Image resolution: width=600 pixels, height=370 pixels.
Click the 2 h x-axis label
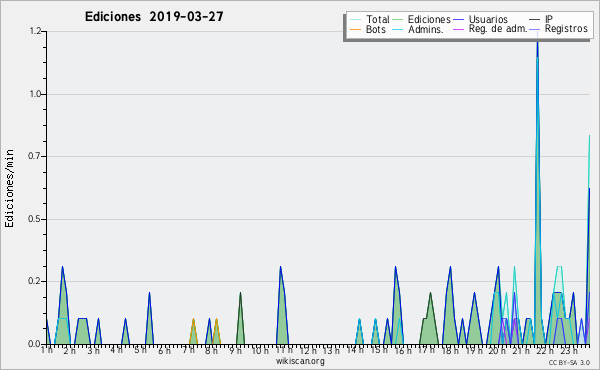[70, 350]
